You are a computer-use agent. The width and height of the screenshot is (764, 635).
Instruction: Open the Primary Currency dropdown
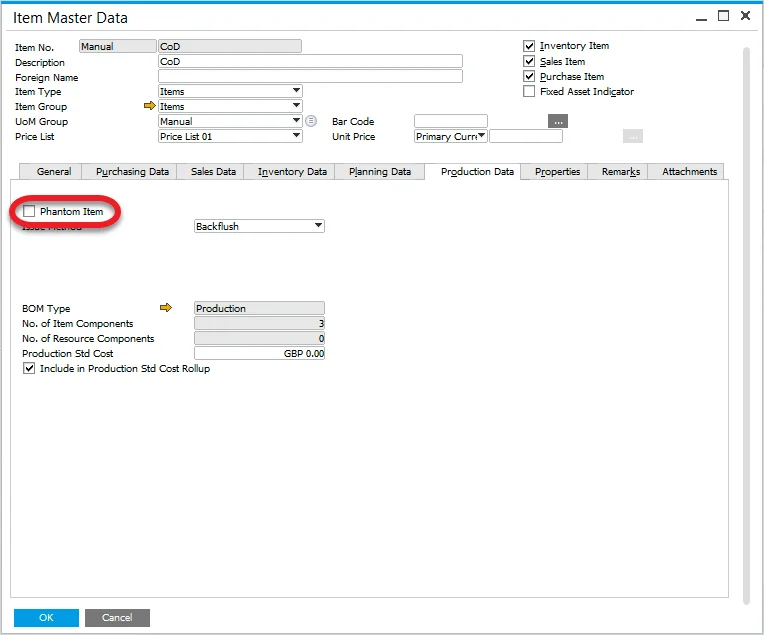[x=482, y=136]
